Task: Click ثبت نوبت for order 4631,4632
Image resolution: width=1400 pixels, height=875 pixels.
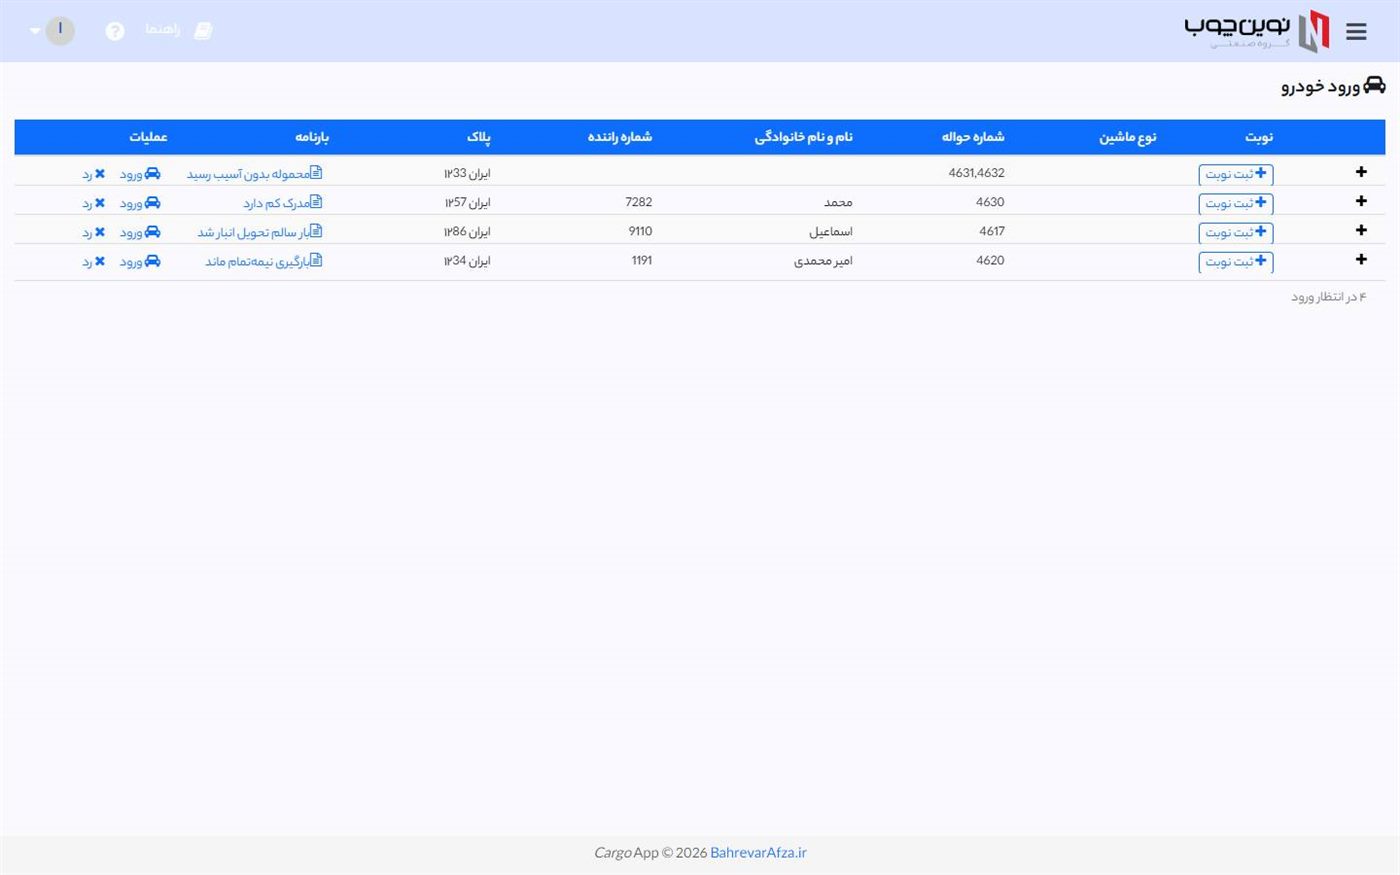Action: 1236,174
